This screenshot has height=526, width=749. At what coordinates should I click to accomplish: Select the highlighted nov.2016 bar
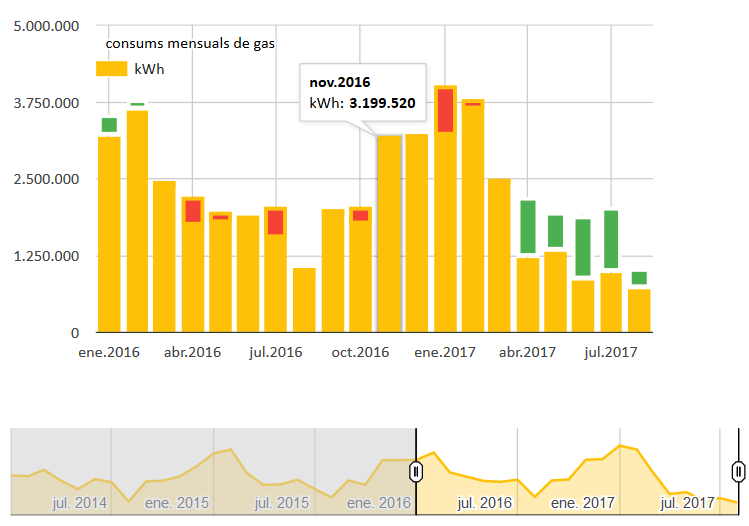point(389,234)
